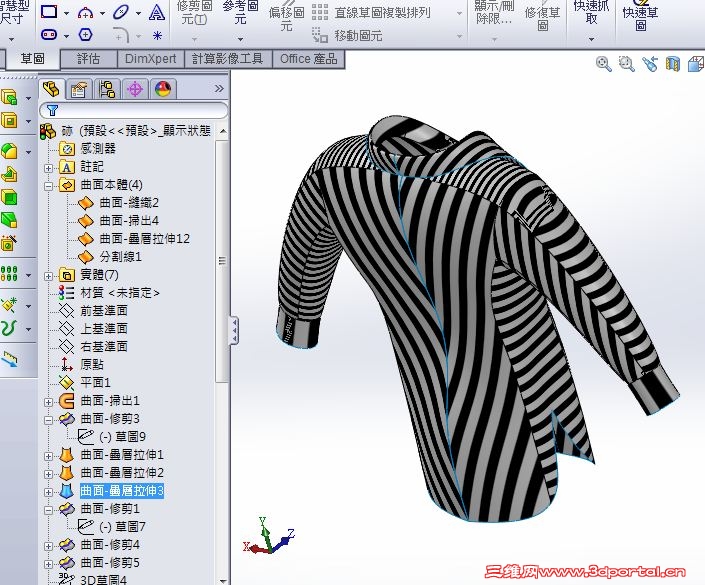Expand the manager pane tabs chevron
The image size is (705, 585).
tap(219, 88)
